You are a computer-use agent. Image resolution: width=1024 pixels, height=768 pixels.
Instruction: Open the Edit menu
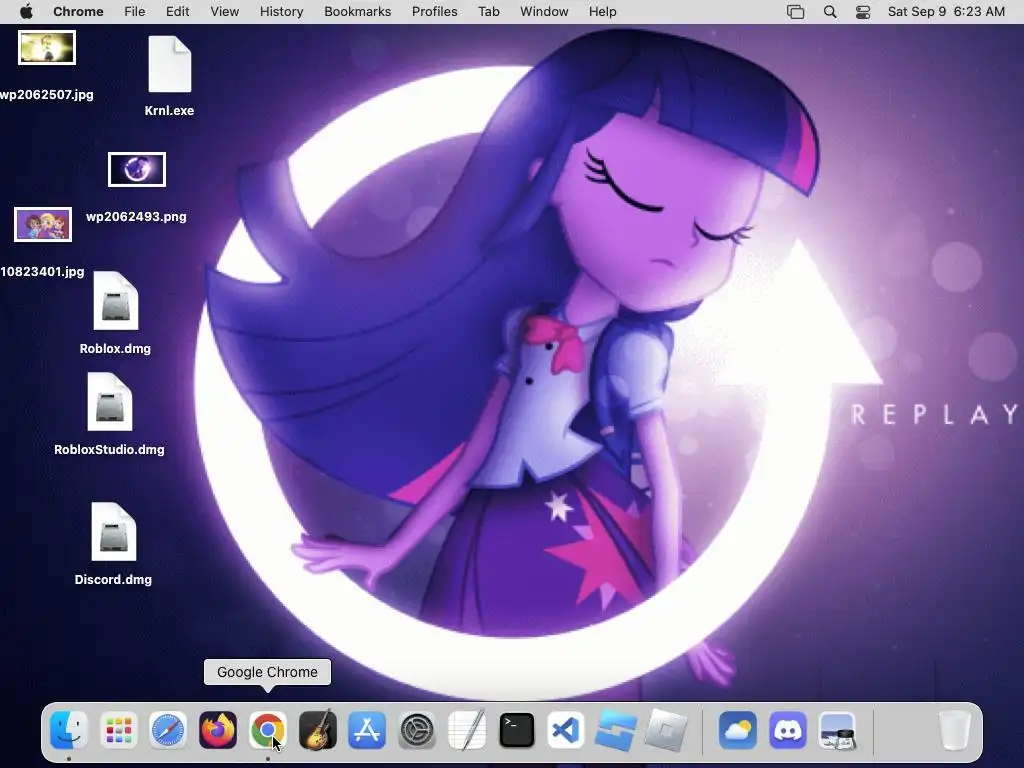(x=177, y=12)
